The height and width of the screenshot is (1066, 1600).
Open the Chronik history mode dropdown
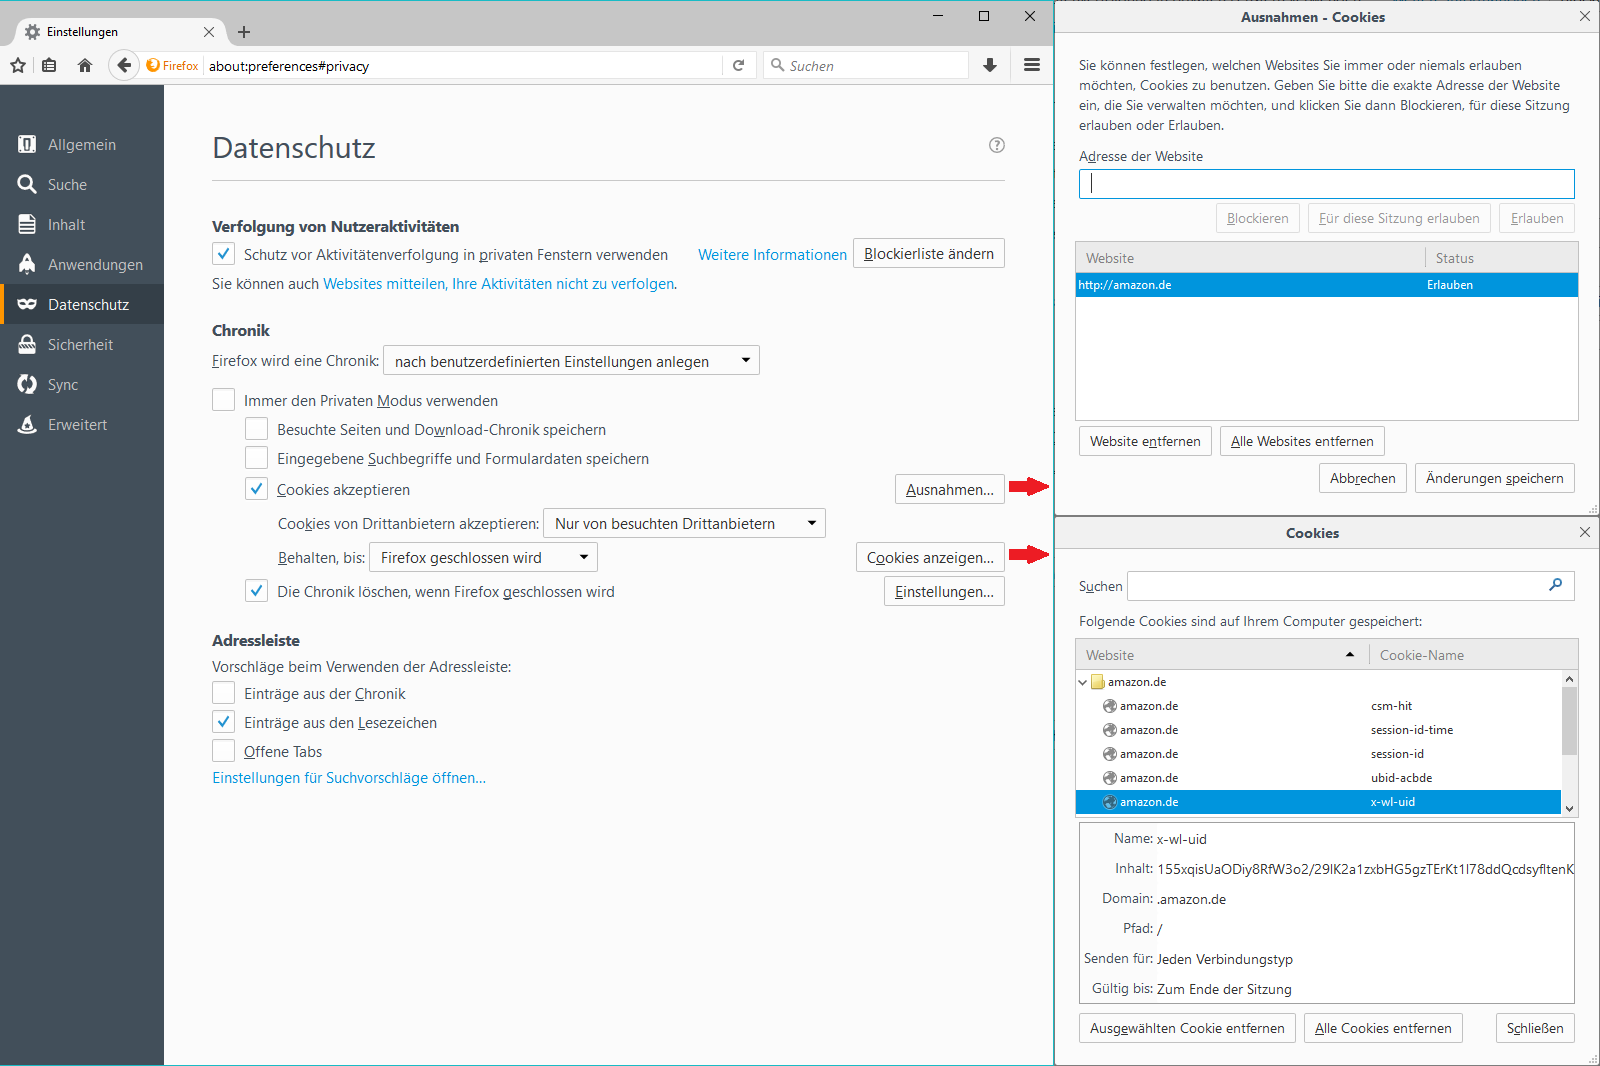(571, 361)
